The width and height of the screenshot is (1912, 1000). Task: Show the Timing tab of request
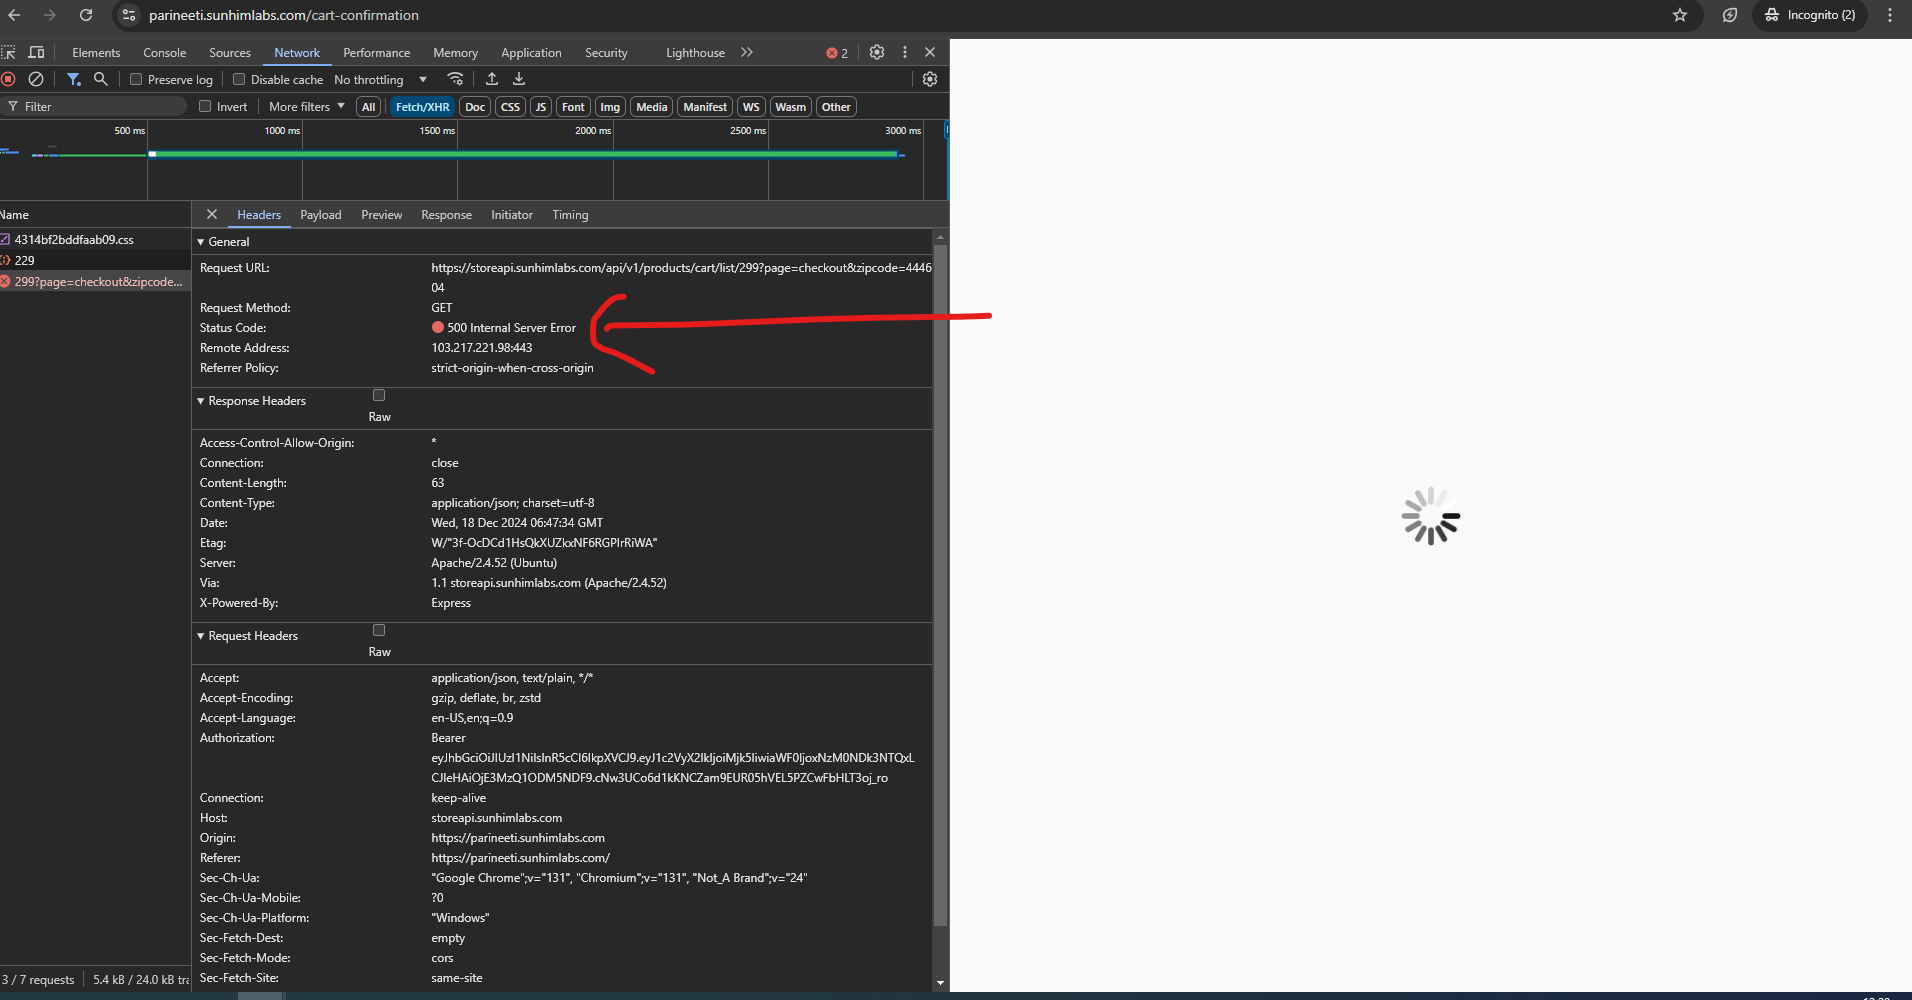tap(570, 215)
